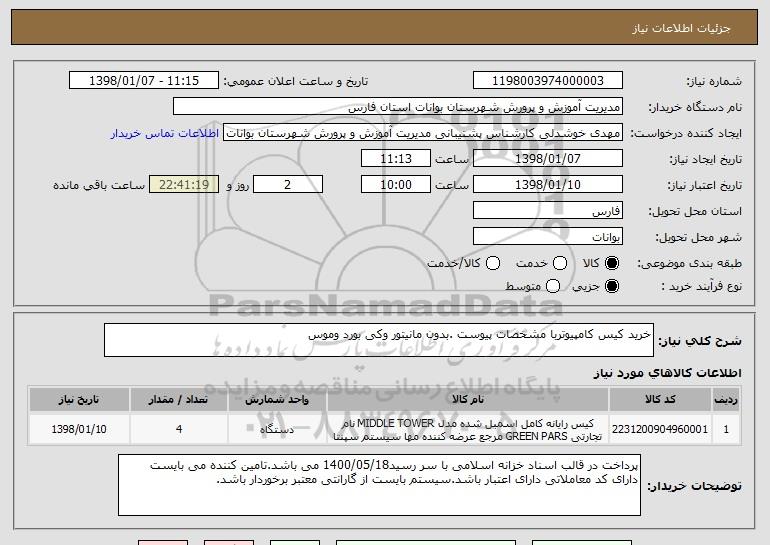This screenshot has width=770, height=545.
Task: Click the delivery city field بوانات
Action: click(x=548, y=237)
